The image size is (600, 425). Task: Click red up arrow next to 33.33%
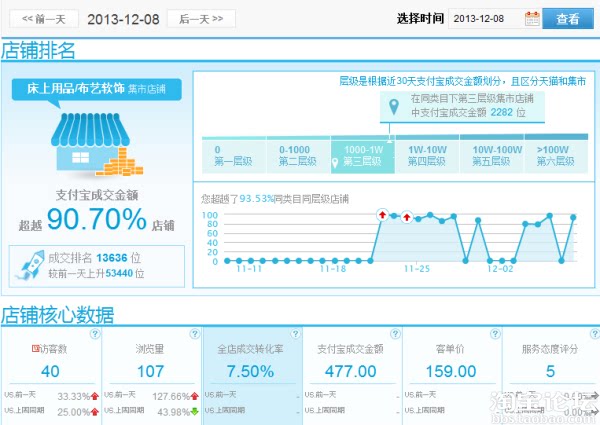pos(95,396)
